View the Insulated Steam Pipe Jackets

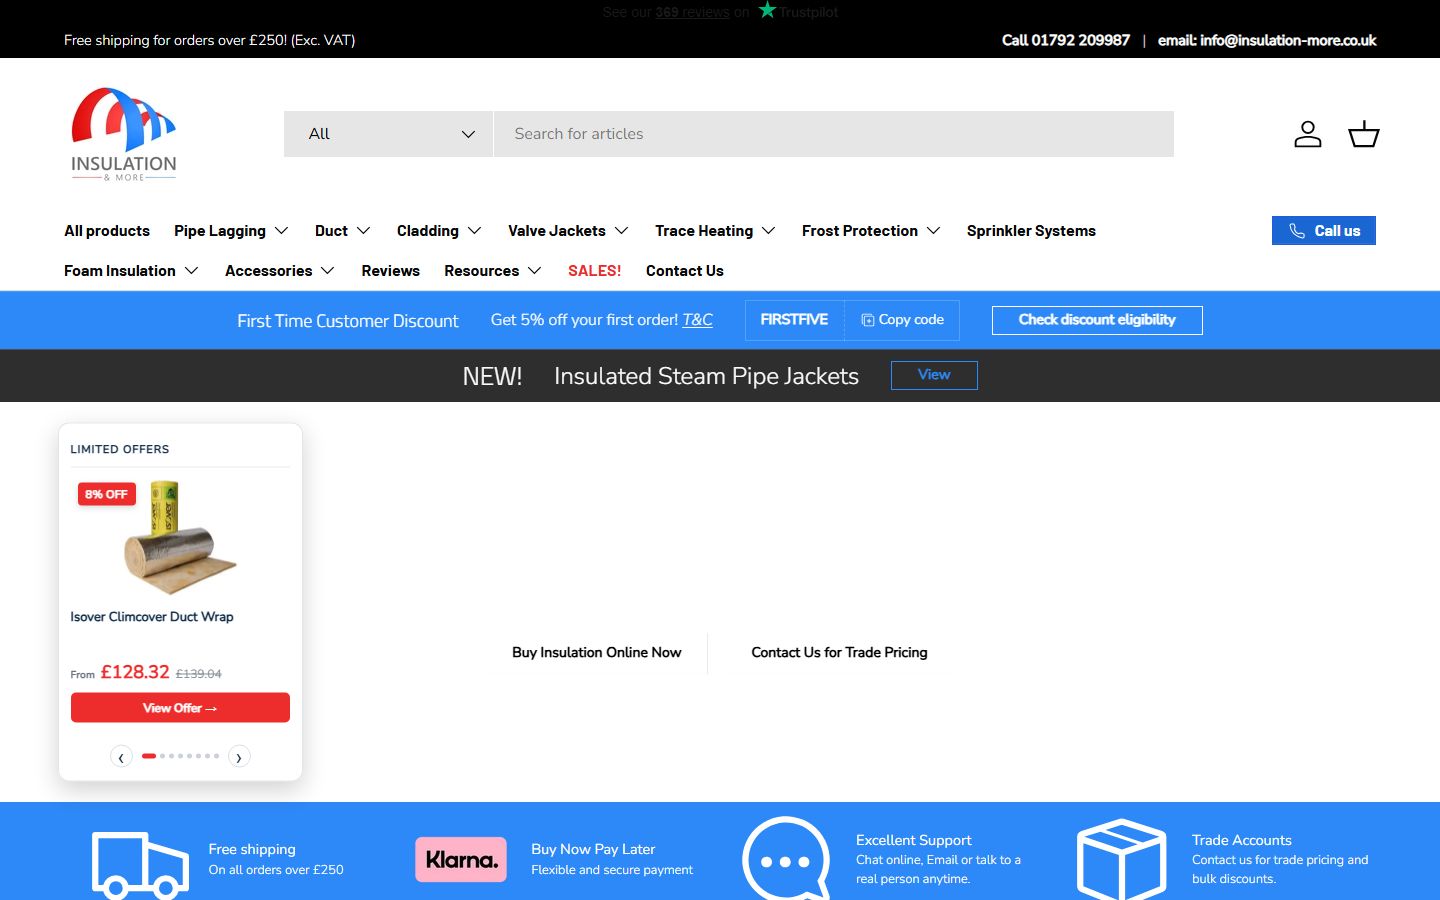(934, 375)
